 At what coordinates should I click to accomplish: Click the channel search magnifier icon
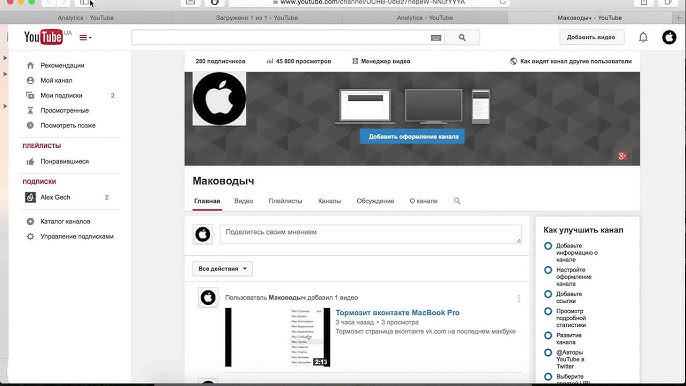(457, 201)
